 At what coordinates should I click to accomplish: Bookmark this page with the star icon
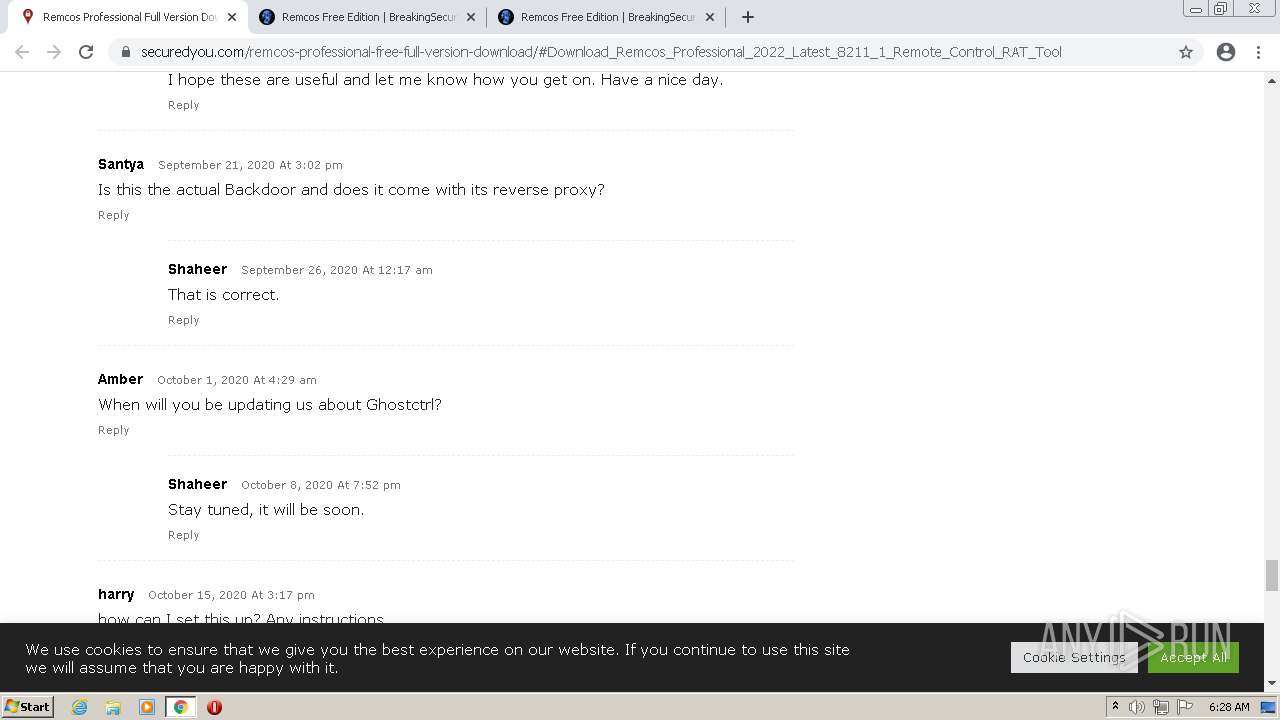coord(1186,52)
